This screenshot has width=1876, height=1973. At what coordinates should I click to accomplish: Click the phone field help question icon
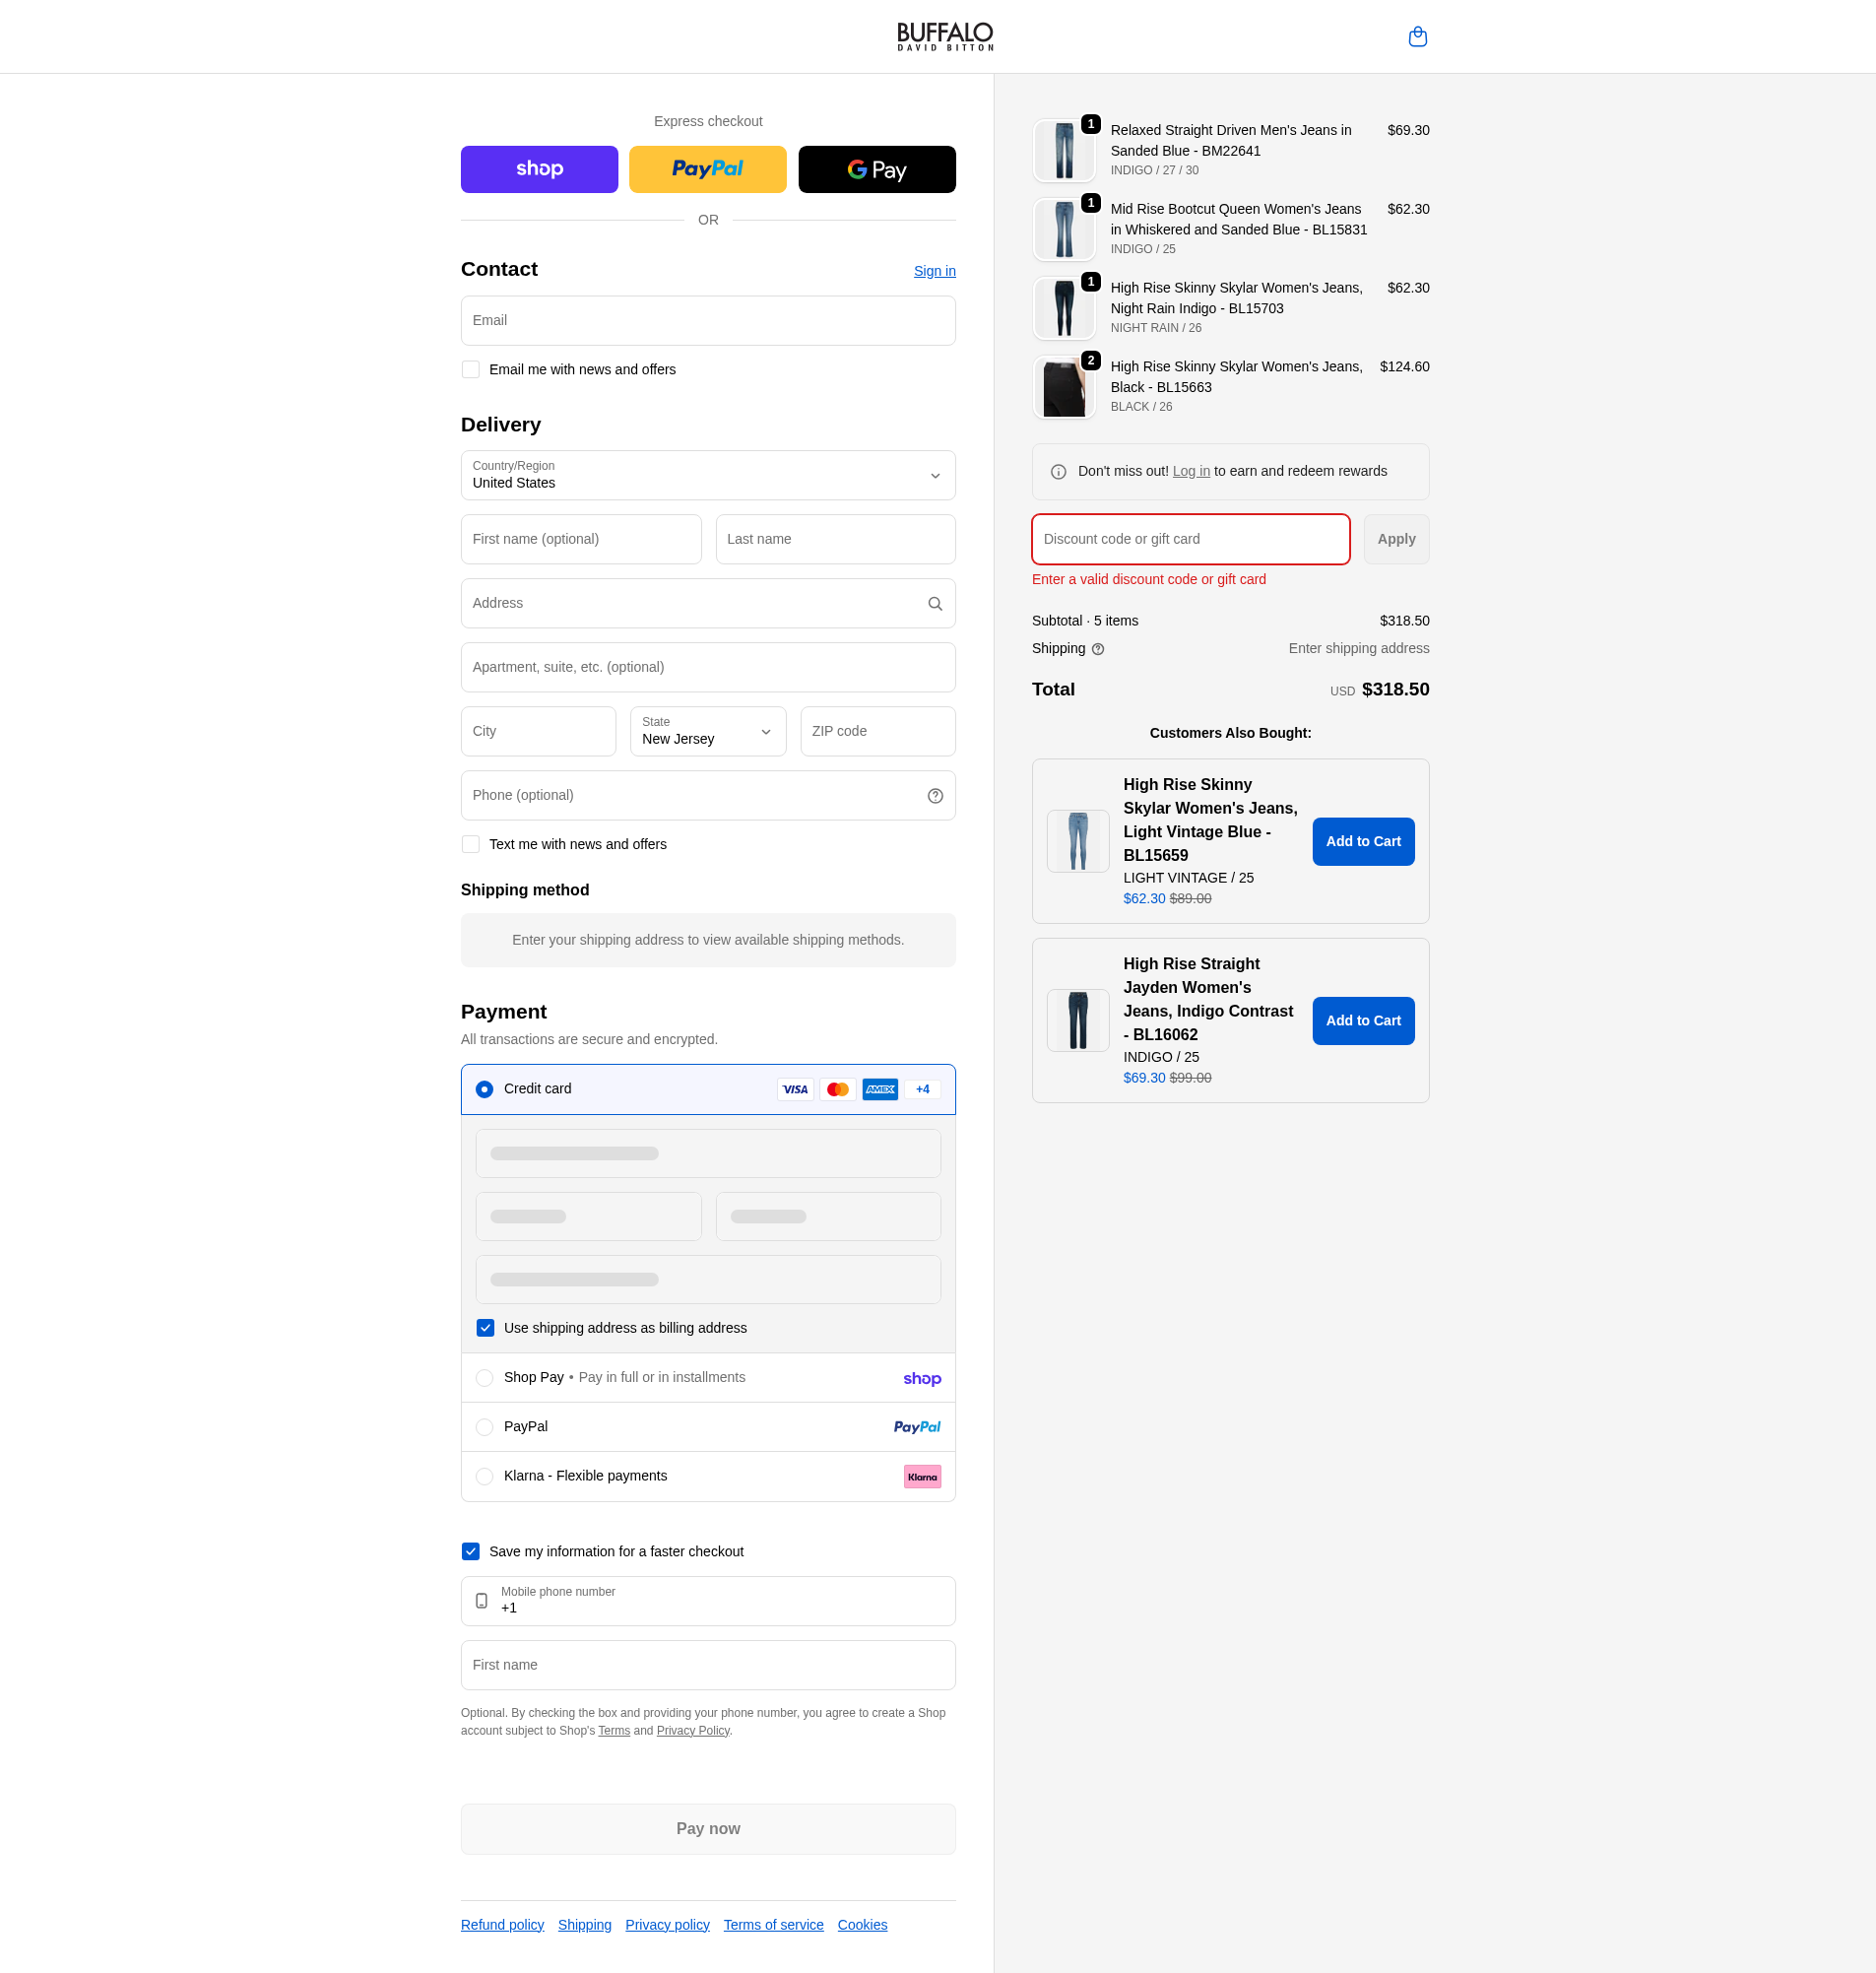click(935, 796)
